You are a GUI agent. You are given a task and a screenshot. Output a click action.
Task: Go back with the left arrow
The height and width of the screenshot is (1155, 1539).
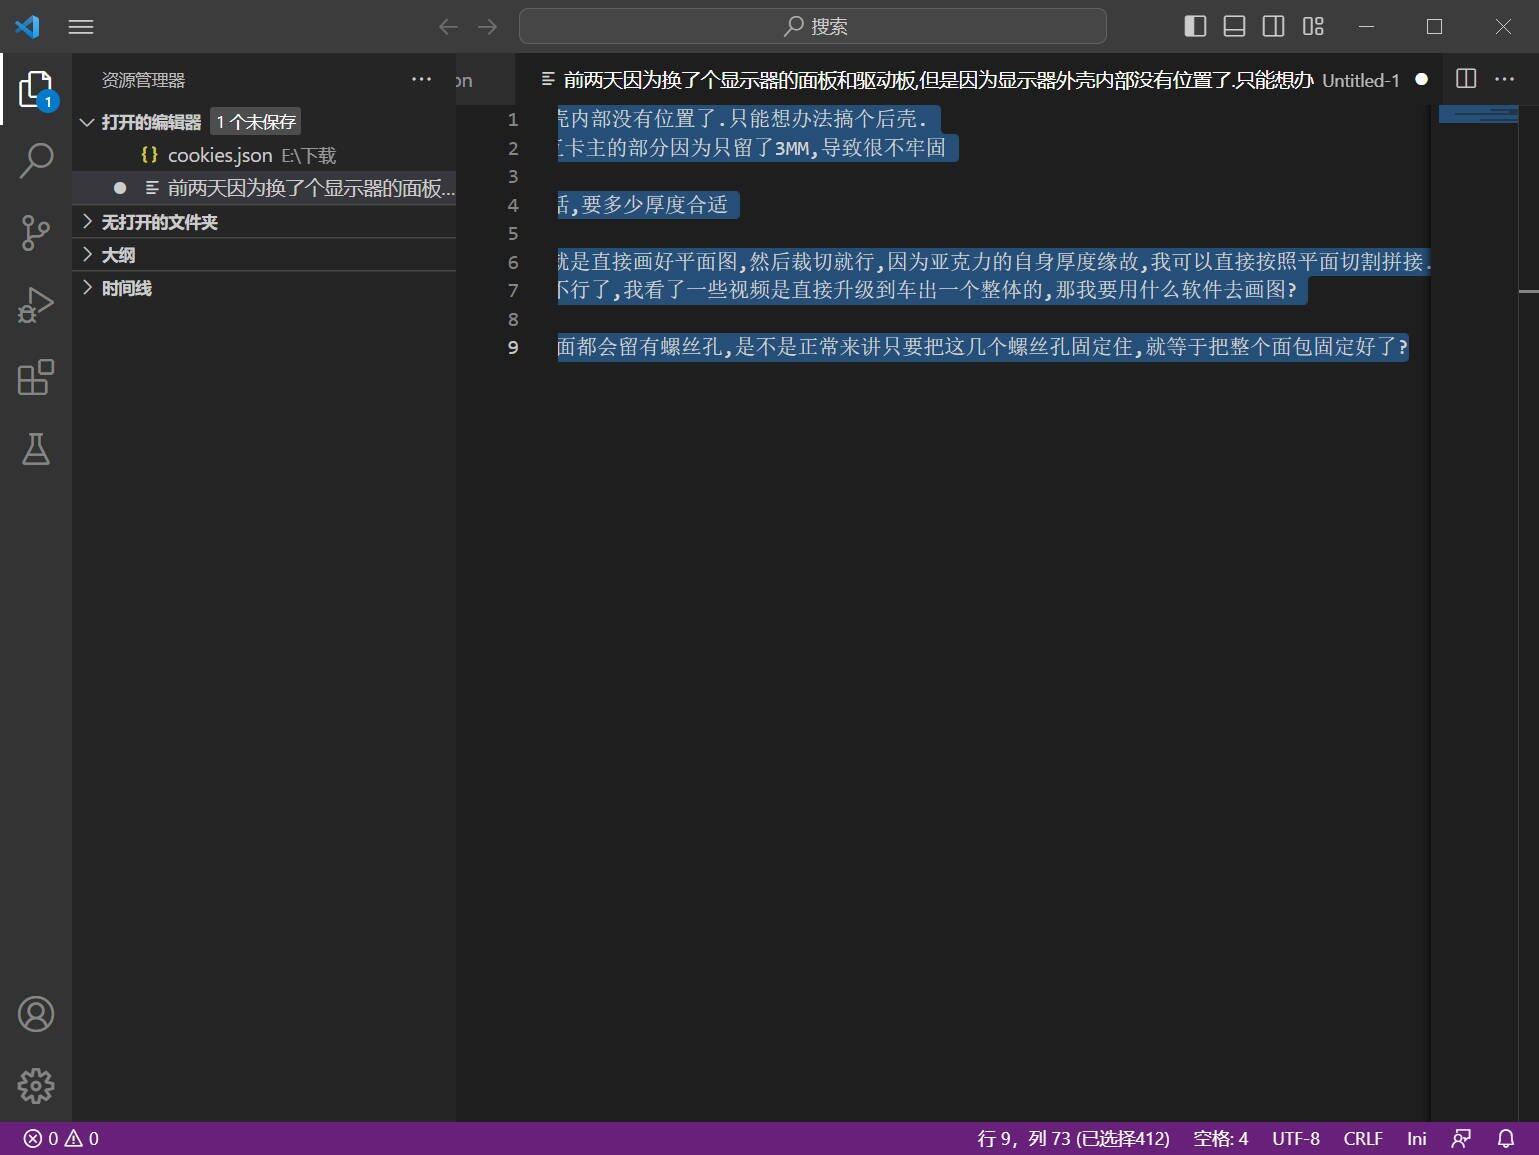point(448,27)
